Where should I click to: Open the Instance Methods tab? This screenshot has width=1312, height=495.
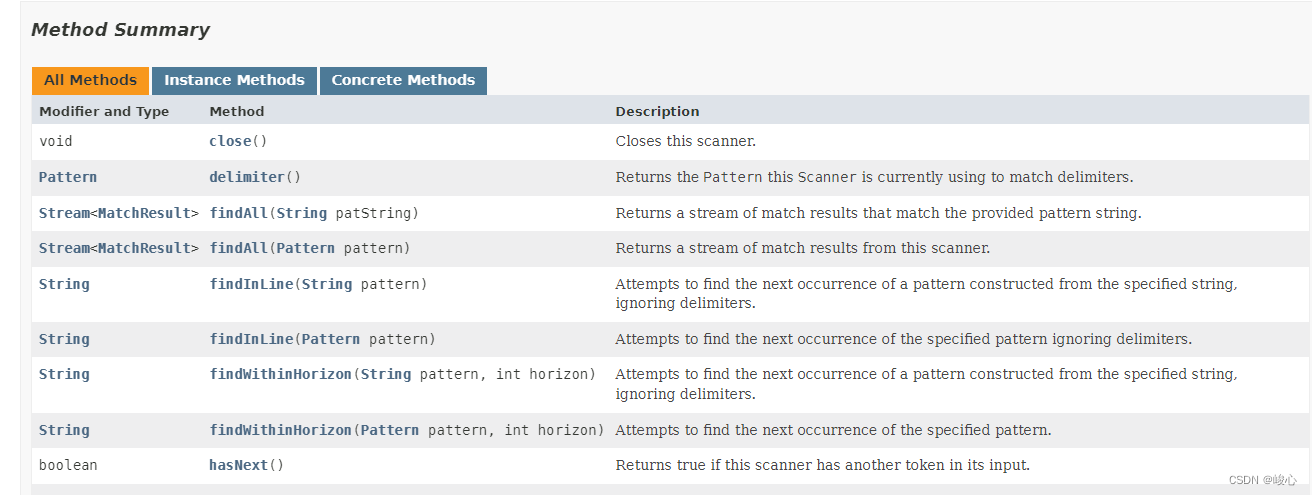234,81
